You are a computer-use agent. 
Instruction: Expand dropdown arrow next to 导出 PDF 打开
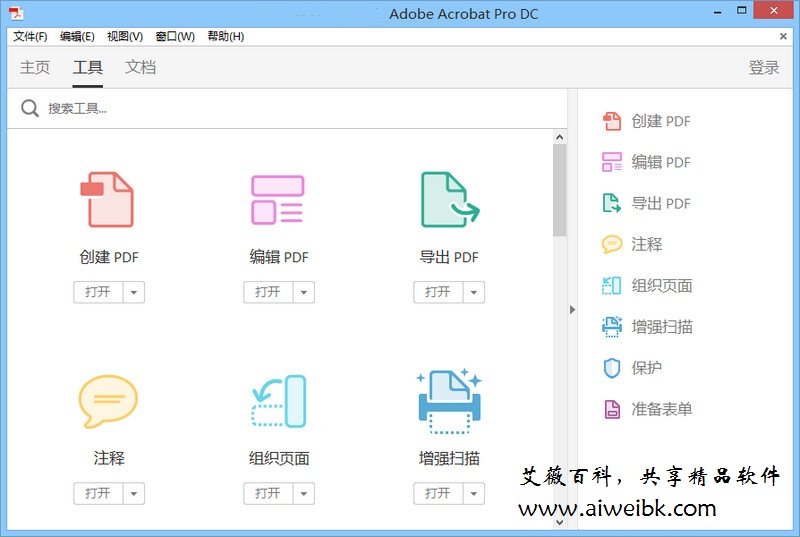pos(473,292)
